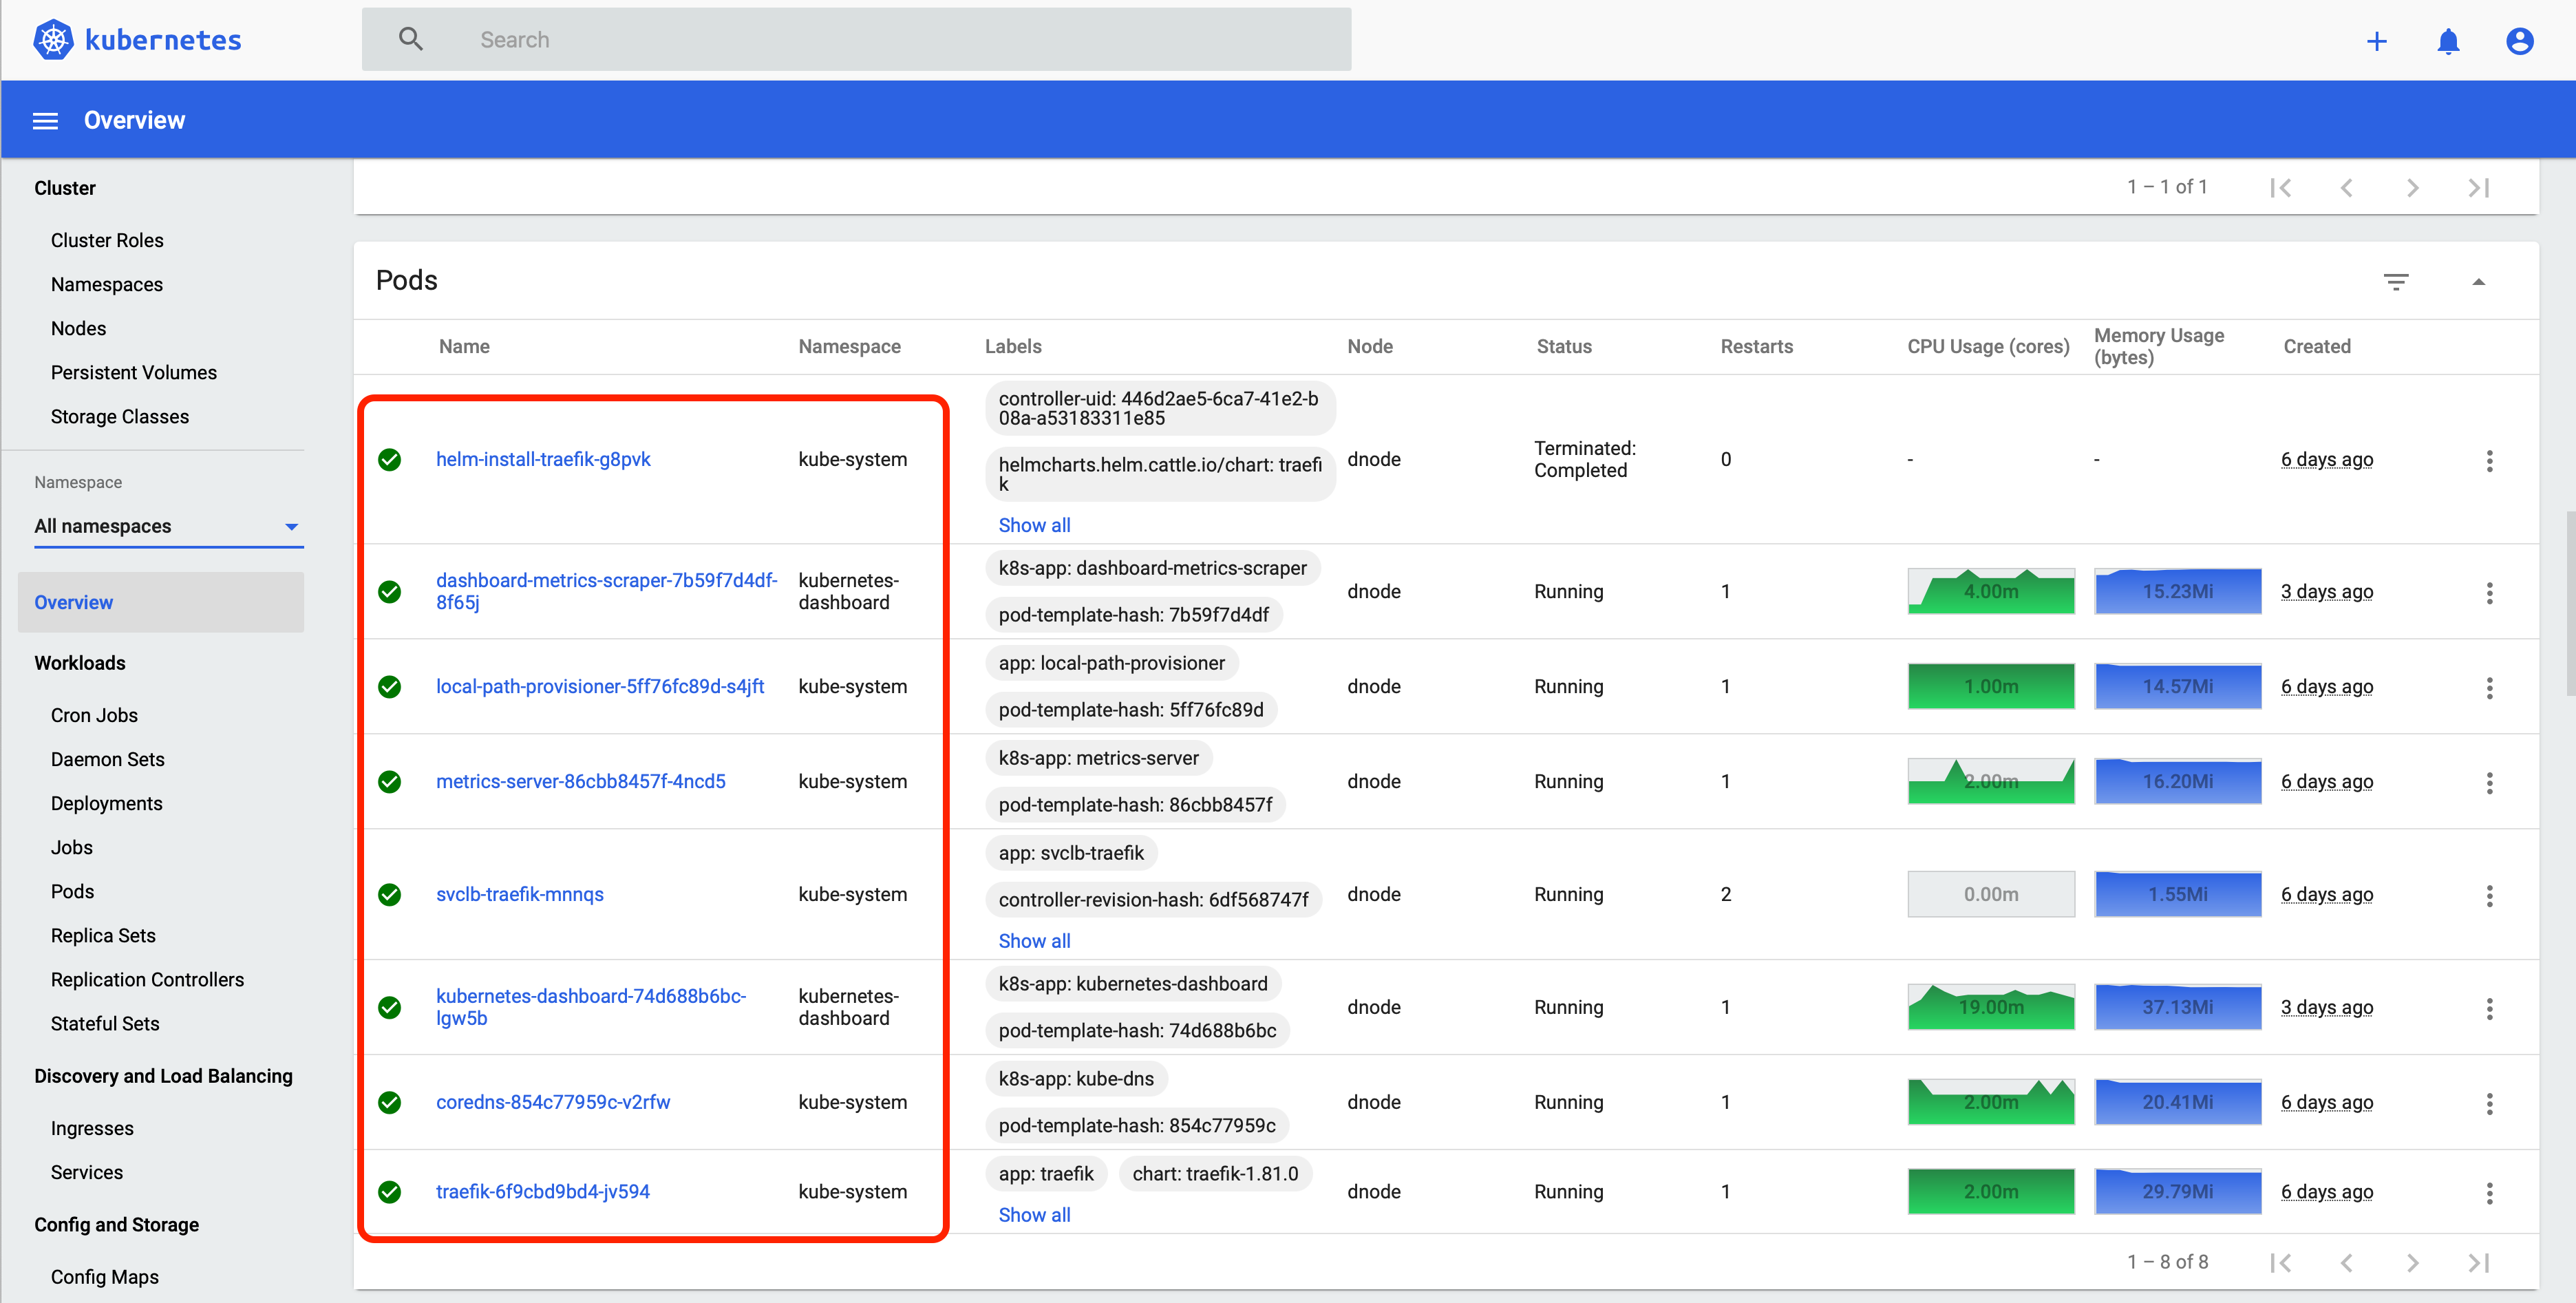Click the 19.00m CPU usage graph
The width and height of the screenshot is (2576, 1303).
pyautogui.click(x=1991, y=1007)
